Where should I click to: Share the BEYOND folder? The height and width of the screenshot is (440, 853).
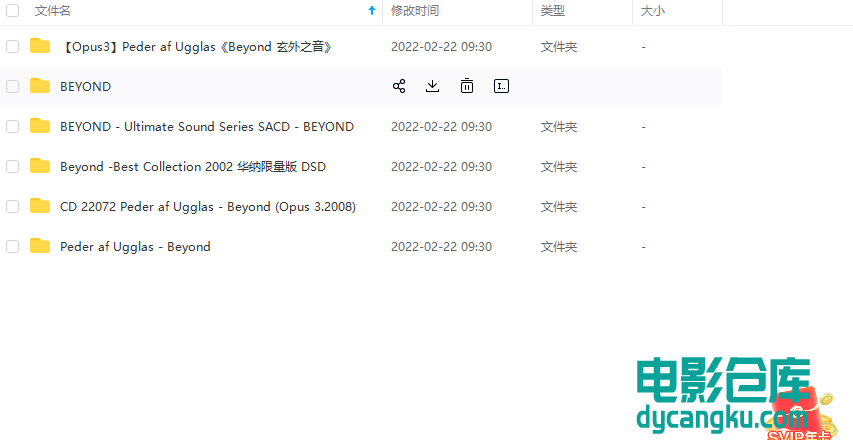point(399,86)
